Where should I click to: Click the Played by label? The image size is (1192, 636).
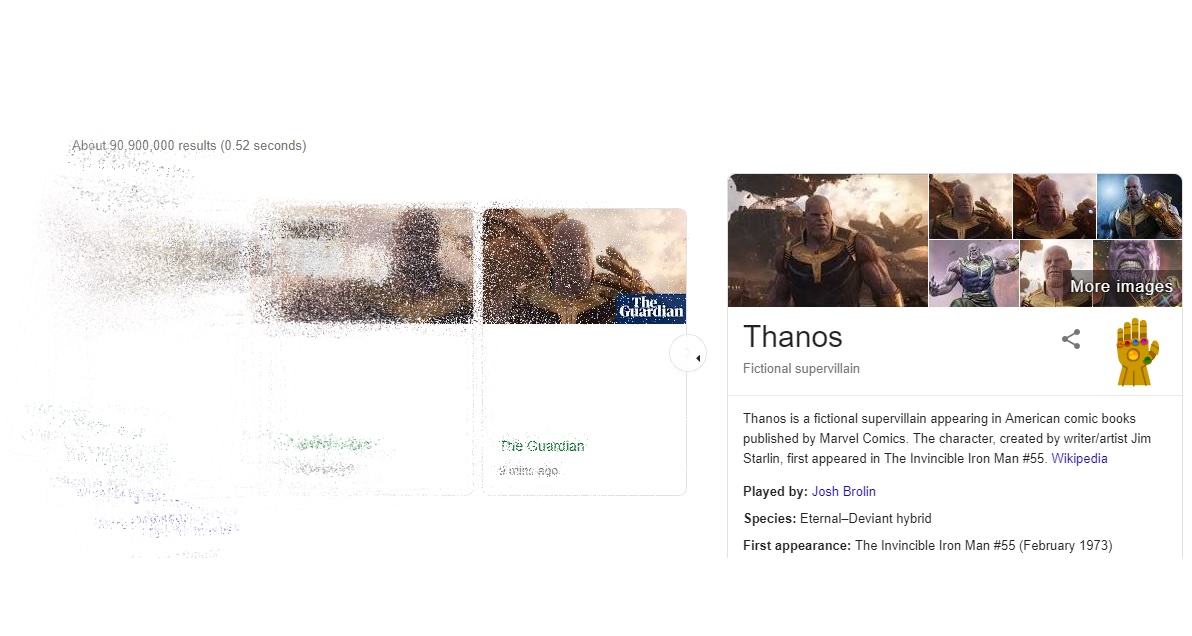pos(775,491)
